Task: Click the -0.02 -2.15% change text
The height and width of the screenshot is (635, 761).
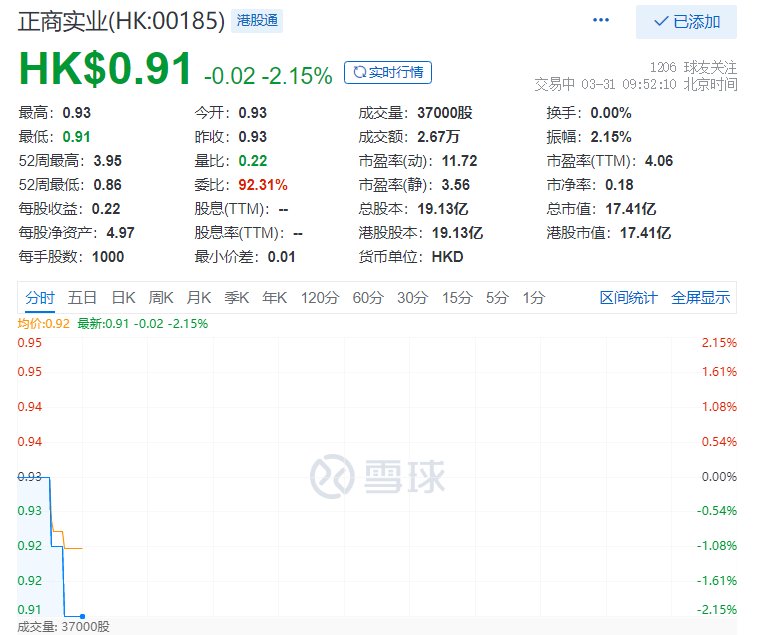Action: (x=268, y=76)
